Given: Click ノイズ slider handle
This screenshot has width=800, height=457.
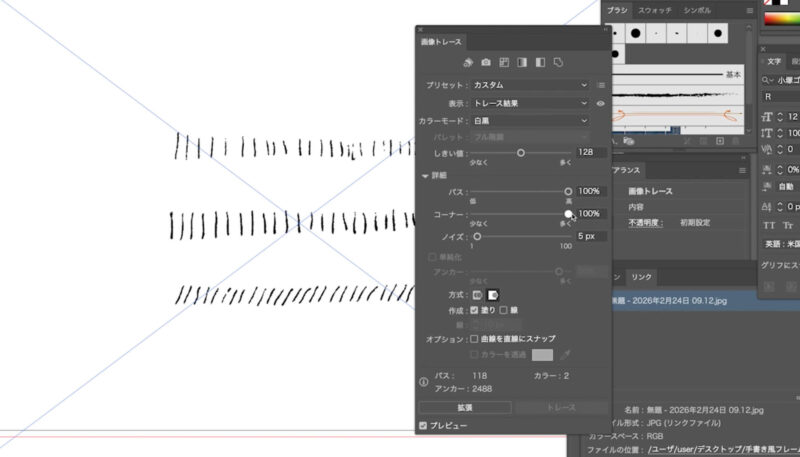Looking at the screenshot, I should [477, 236].
